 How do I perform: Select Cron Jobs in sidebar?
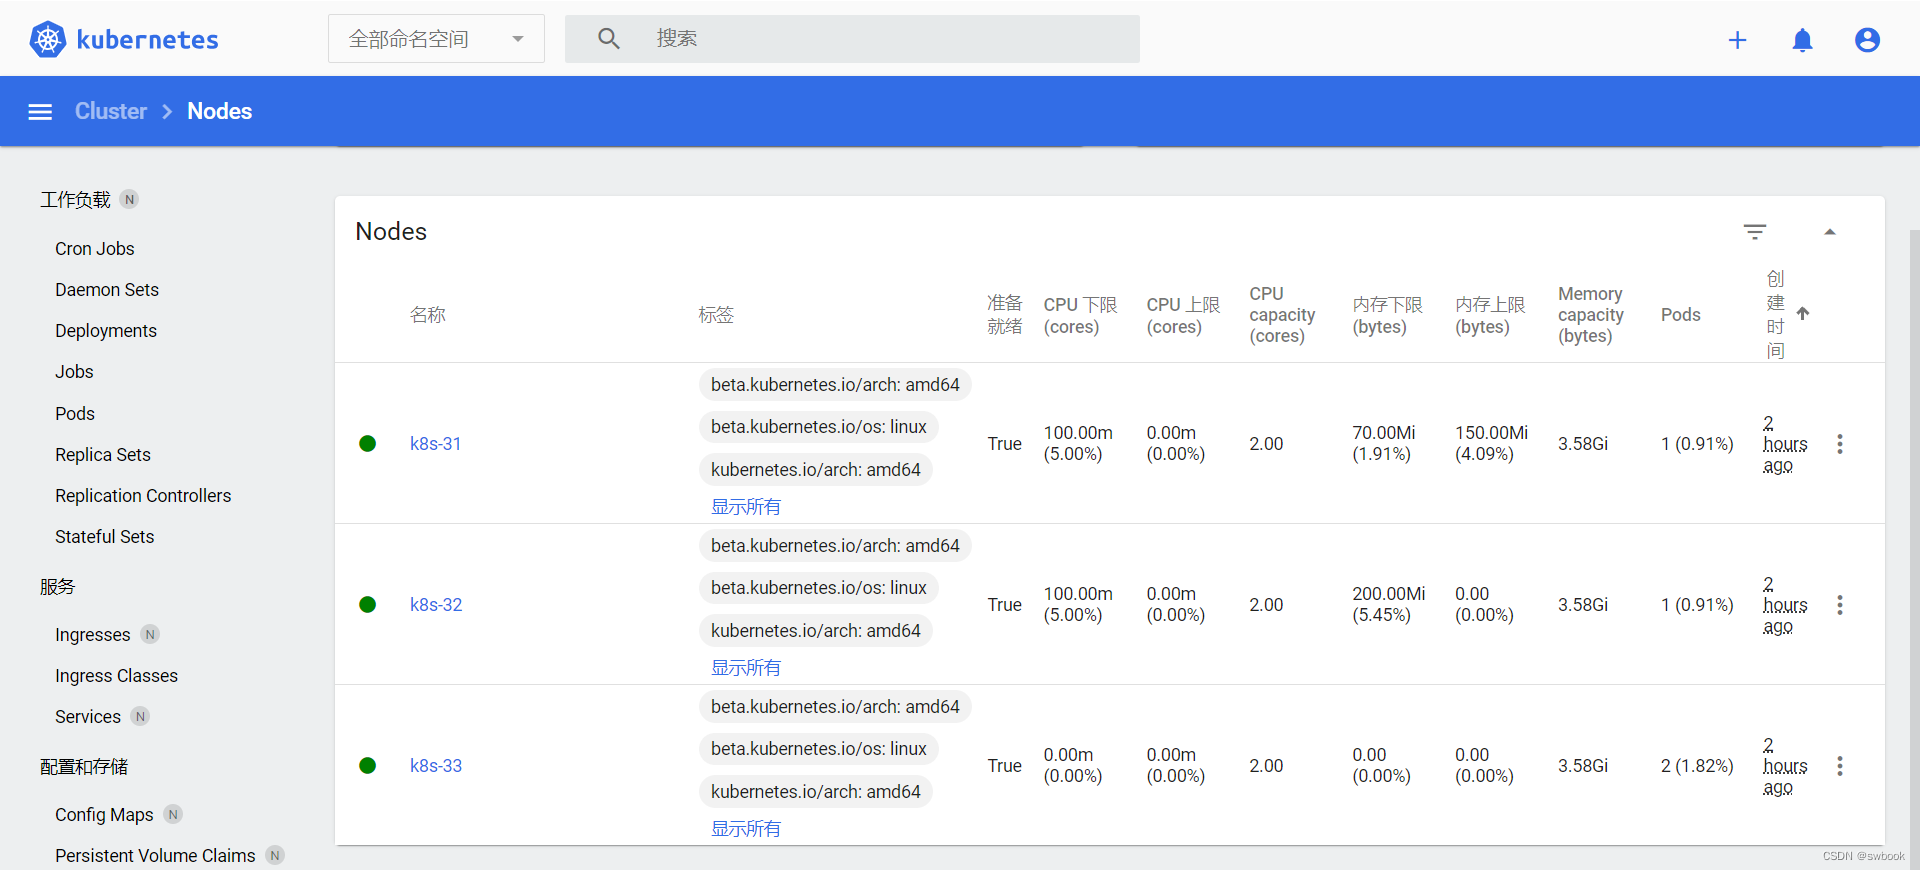click(x=95, y=249)
